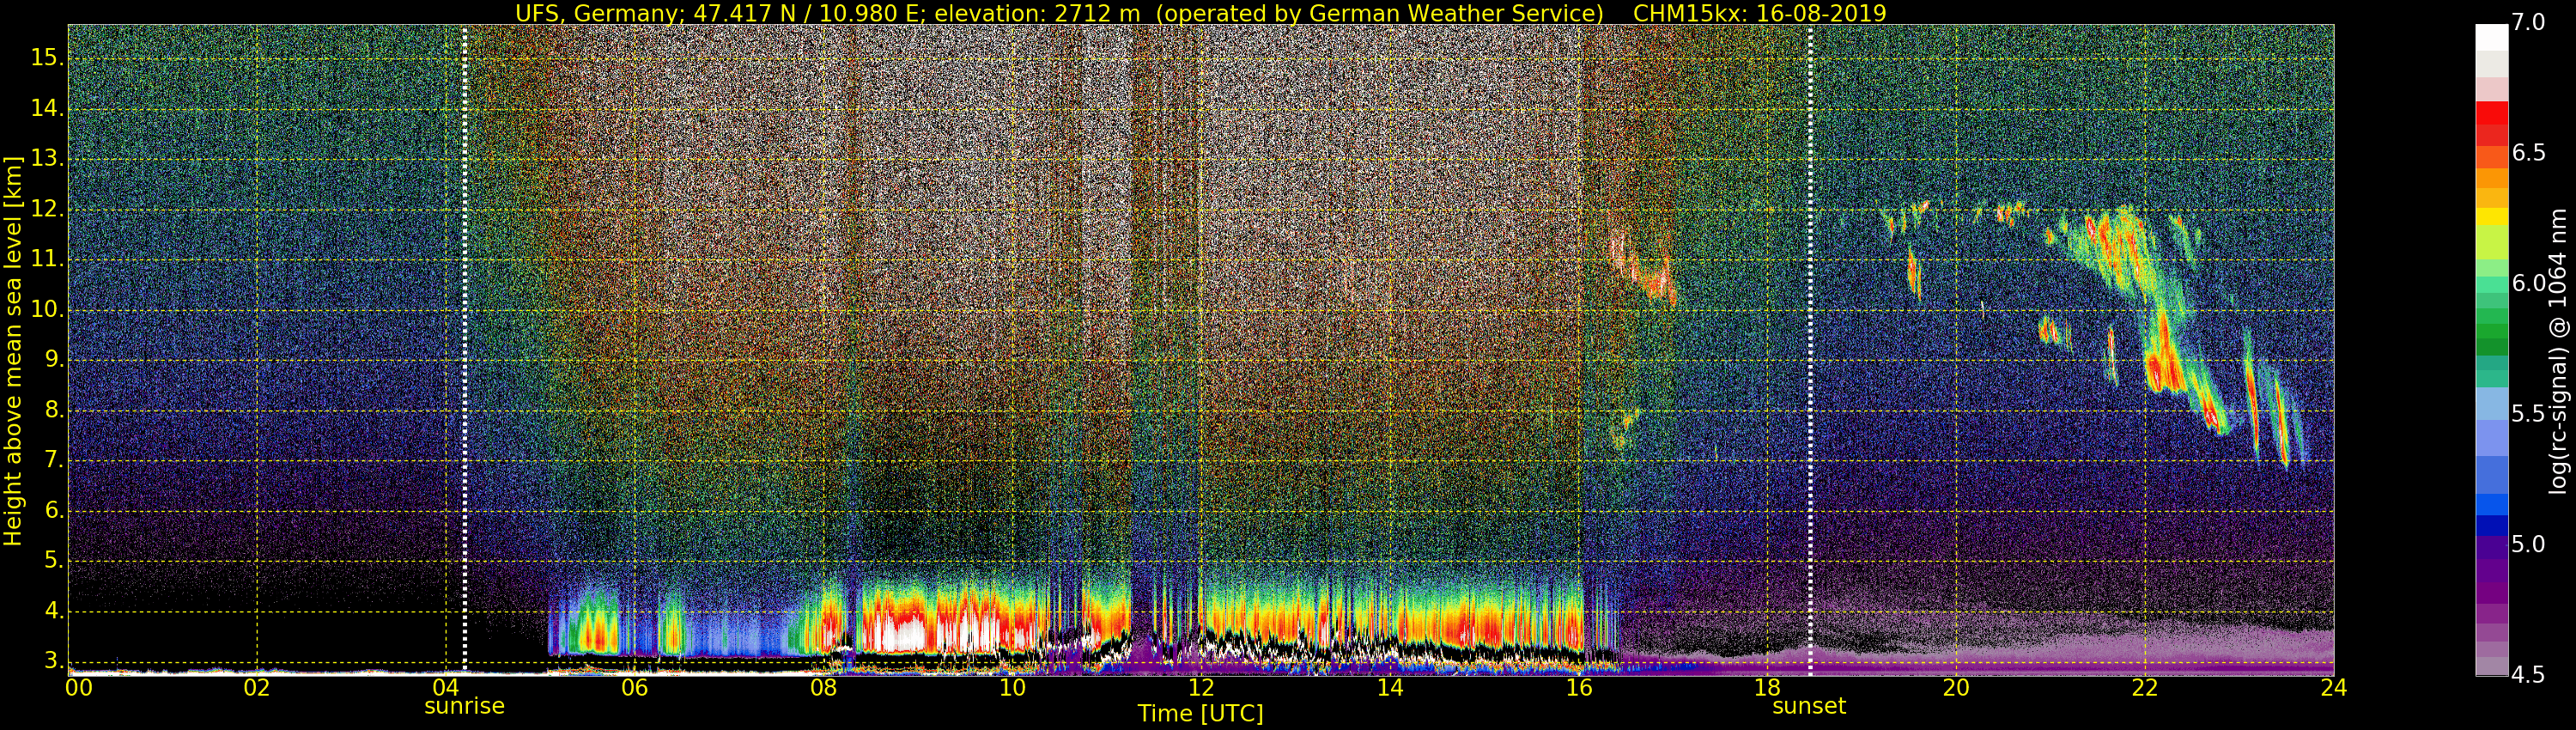The height and width of the screenshot is (730, 2576).
Task: Click the sunrise dotted vertical line
Action: point(465,350)
